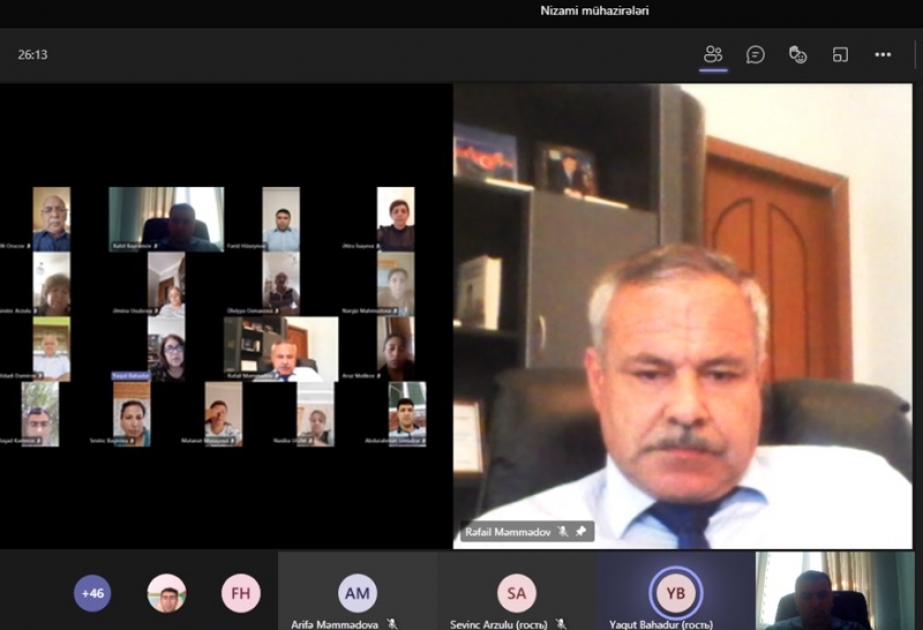This screenshot has height=630, width=923.
Task: Click the muted mic icon next to Sevinc Arzulu
Action: [x=561, y=624]
